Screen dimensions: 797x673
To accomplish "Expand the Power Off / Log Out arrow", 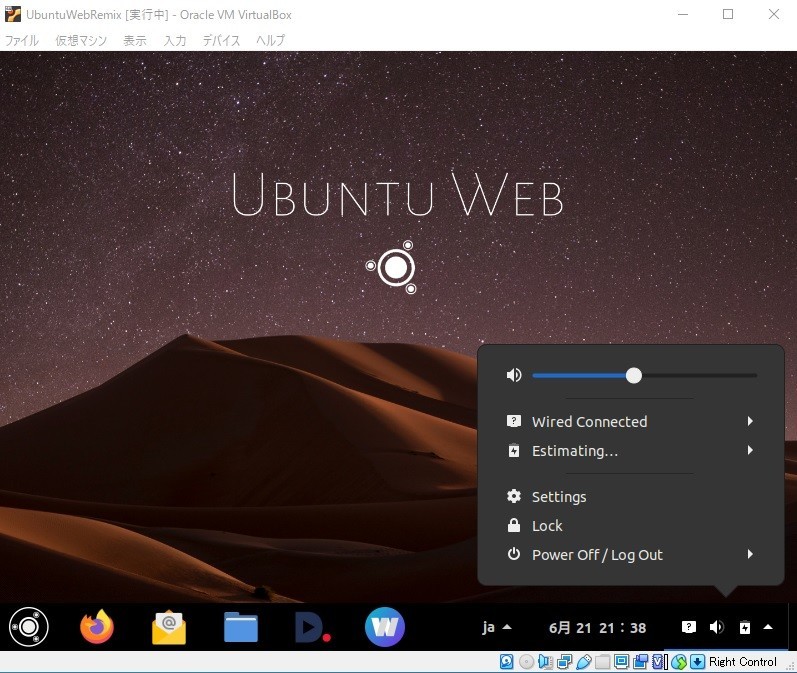I will [x=750, y=554].
